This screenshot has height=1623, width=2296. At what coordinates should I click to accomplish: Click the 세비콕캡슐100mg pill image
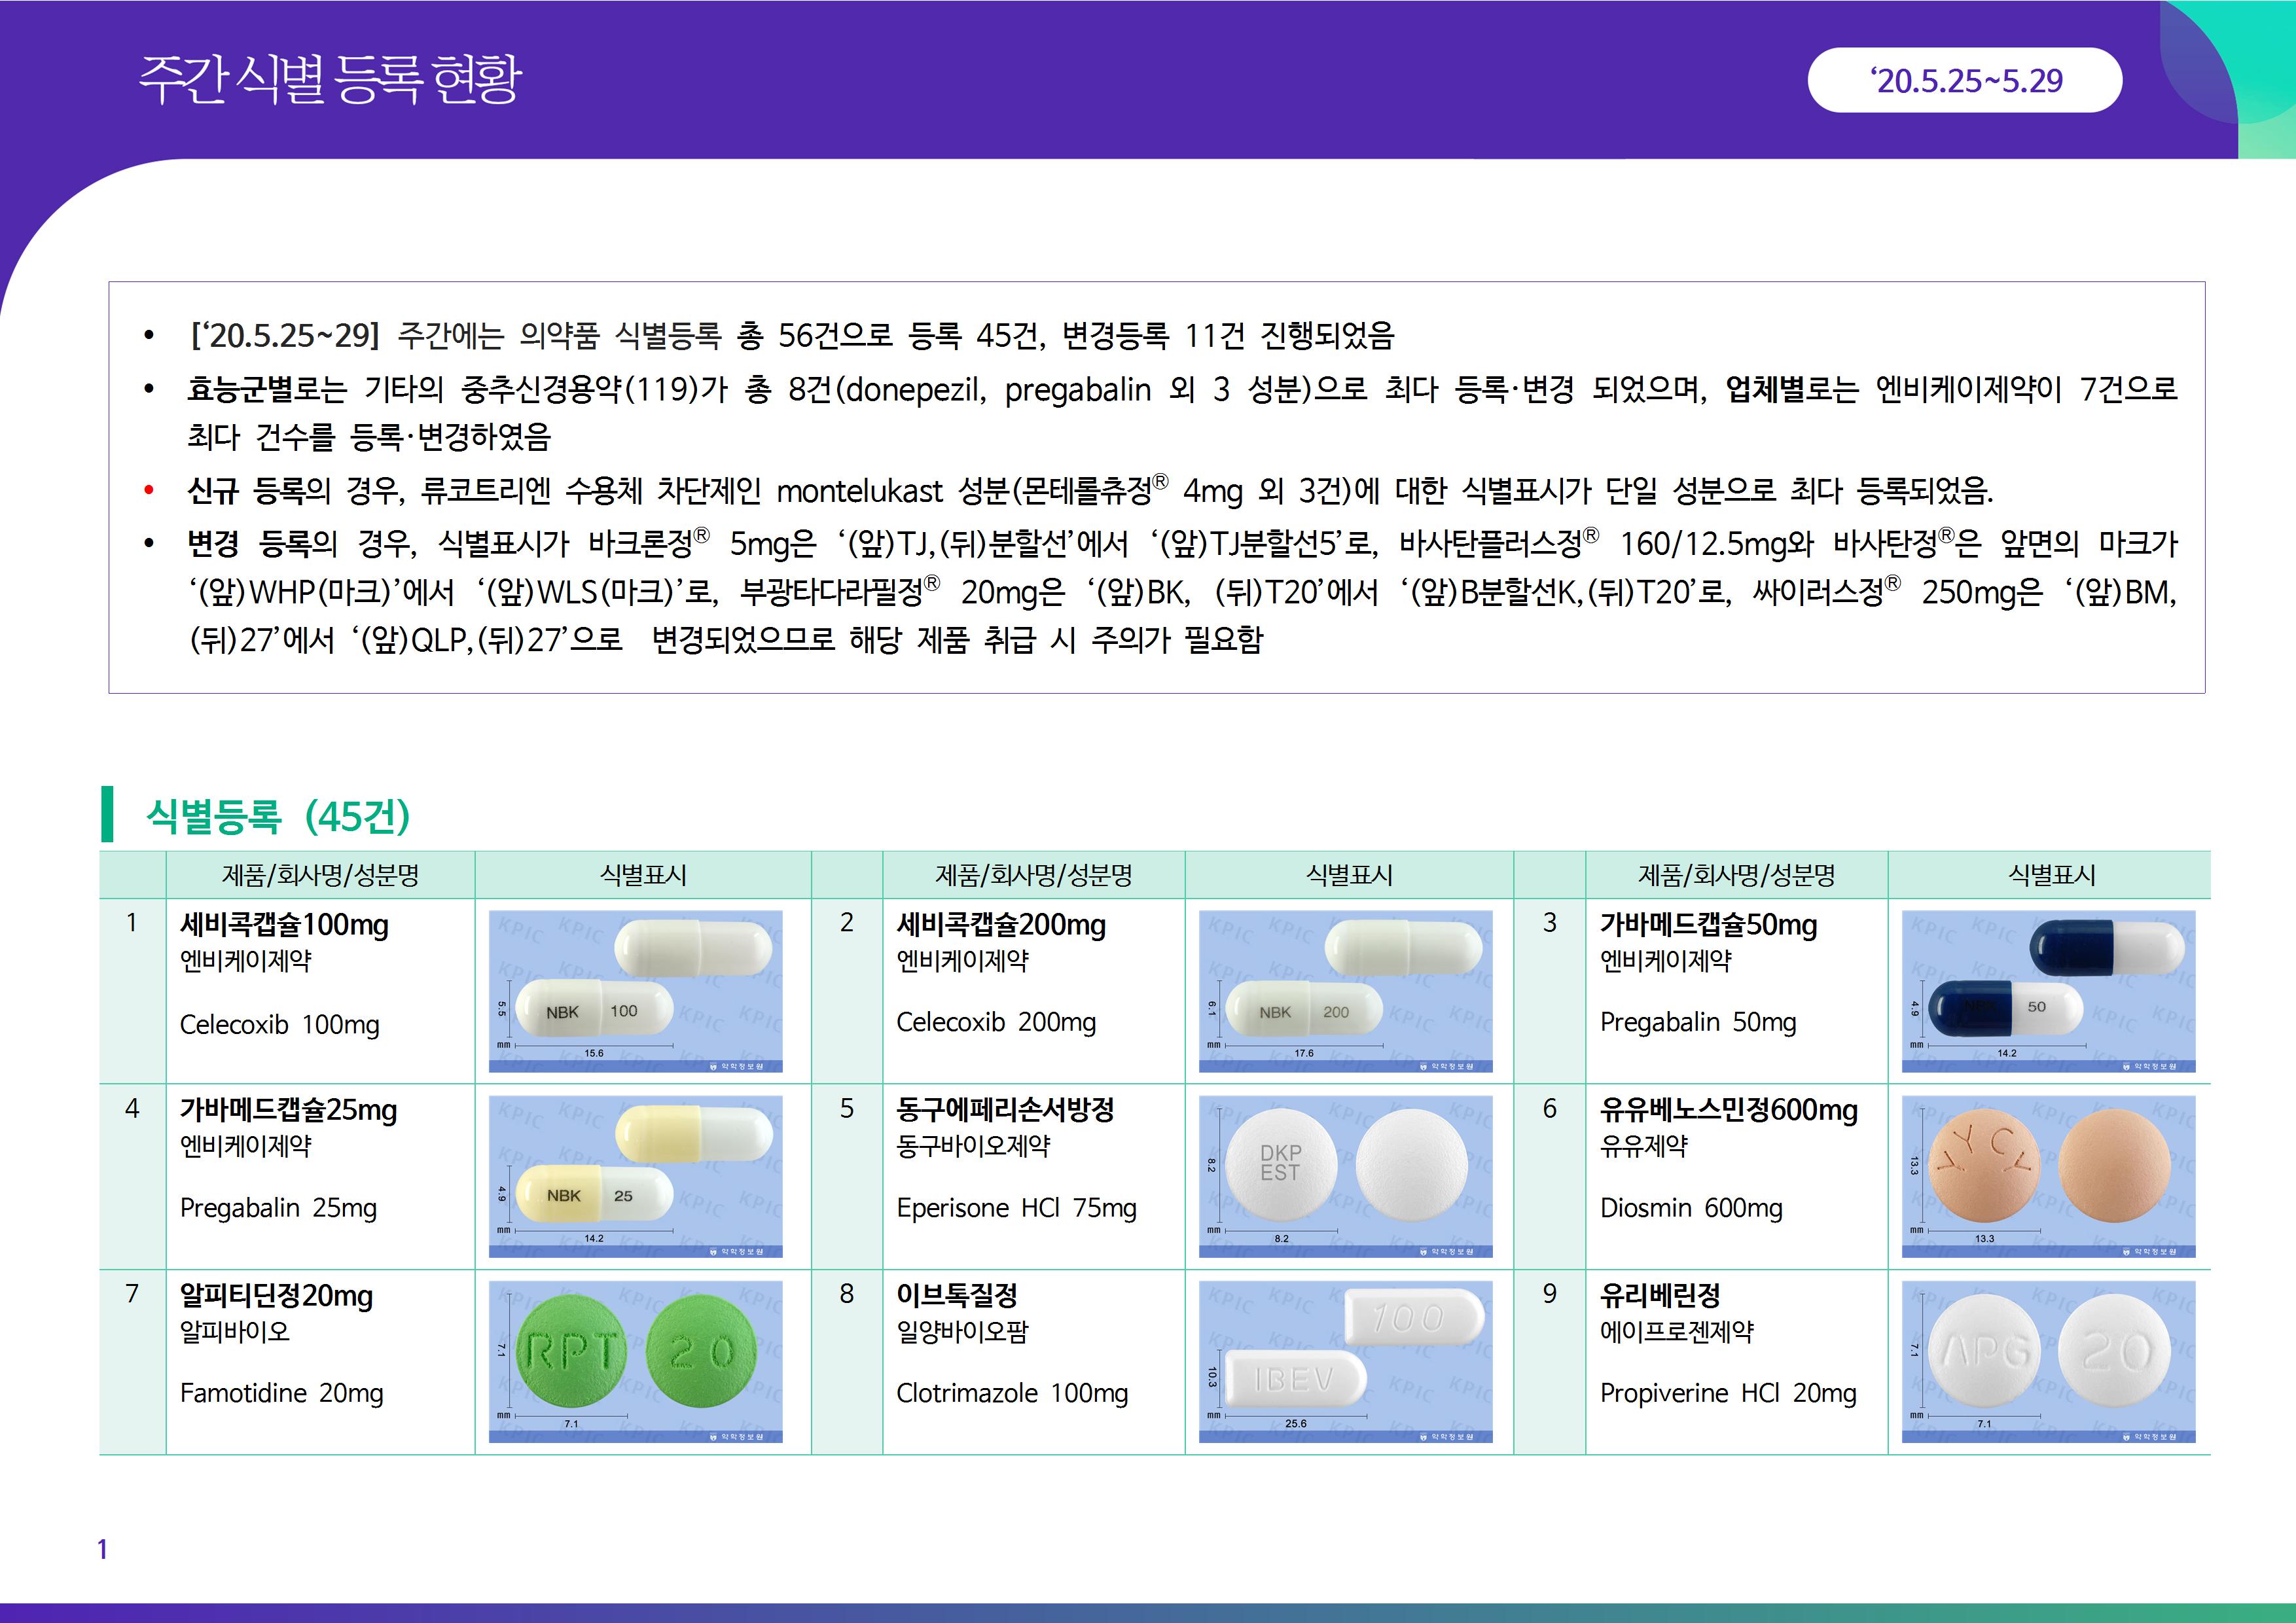635,991
